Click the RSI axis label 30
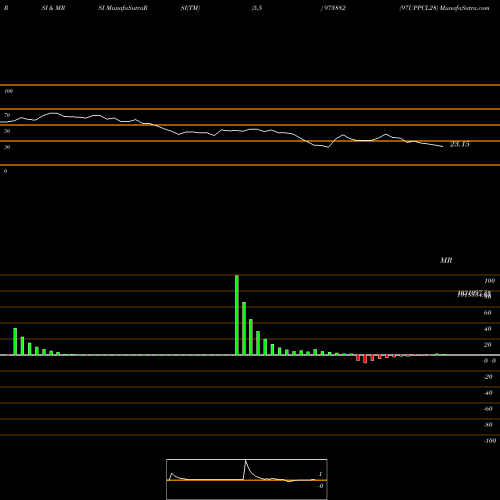This screenshot has height=500, width=500. tap(7, 147)
